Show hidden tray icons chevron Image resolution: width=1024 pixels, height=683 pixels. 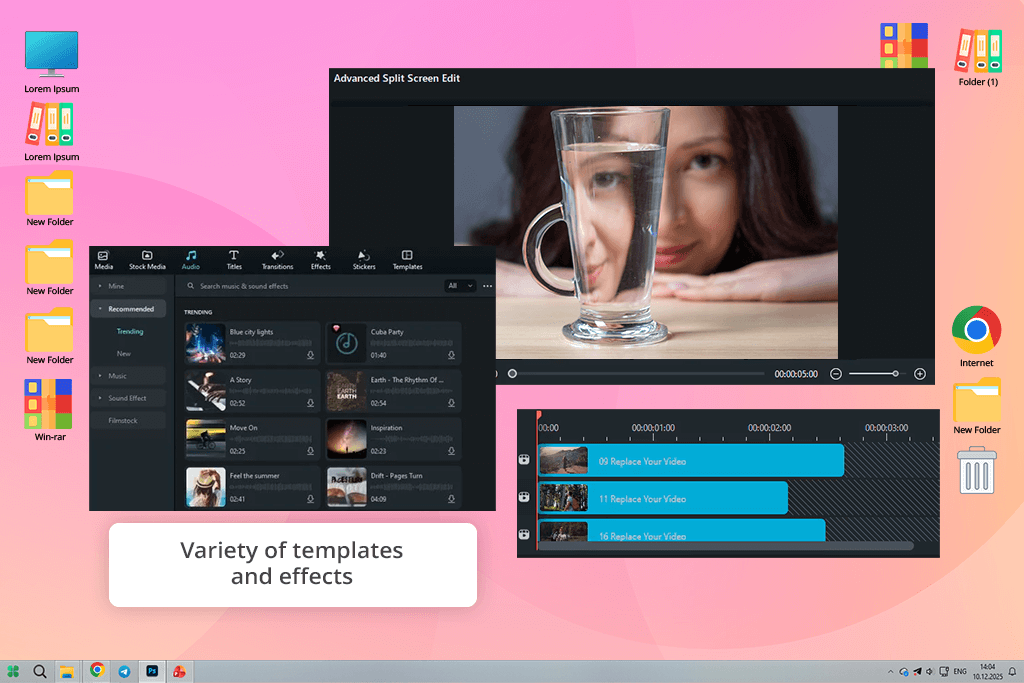(890, 671)
